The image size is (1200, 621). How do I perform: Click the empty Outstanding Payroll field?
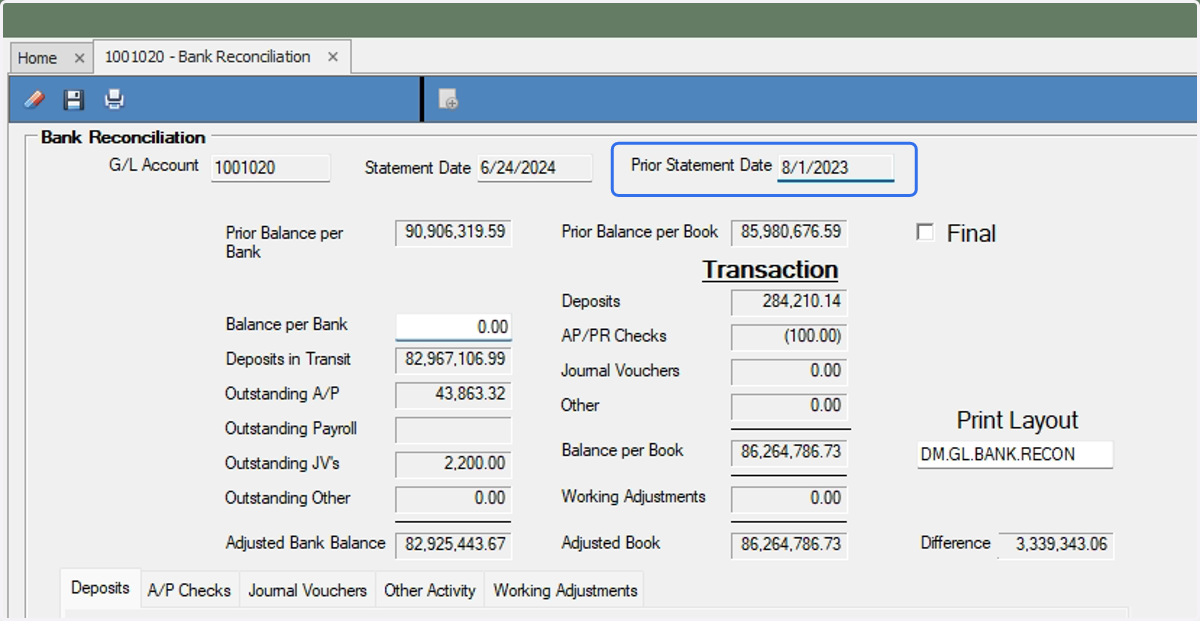453,430
